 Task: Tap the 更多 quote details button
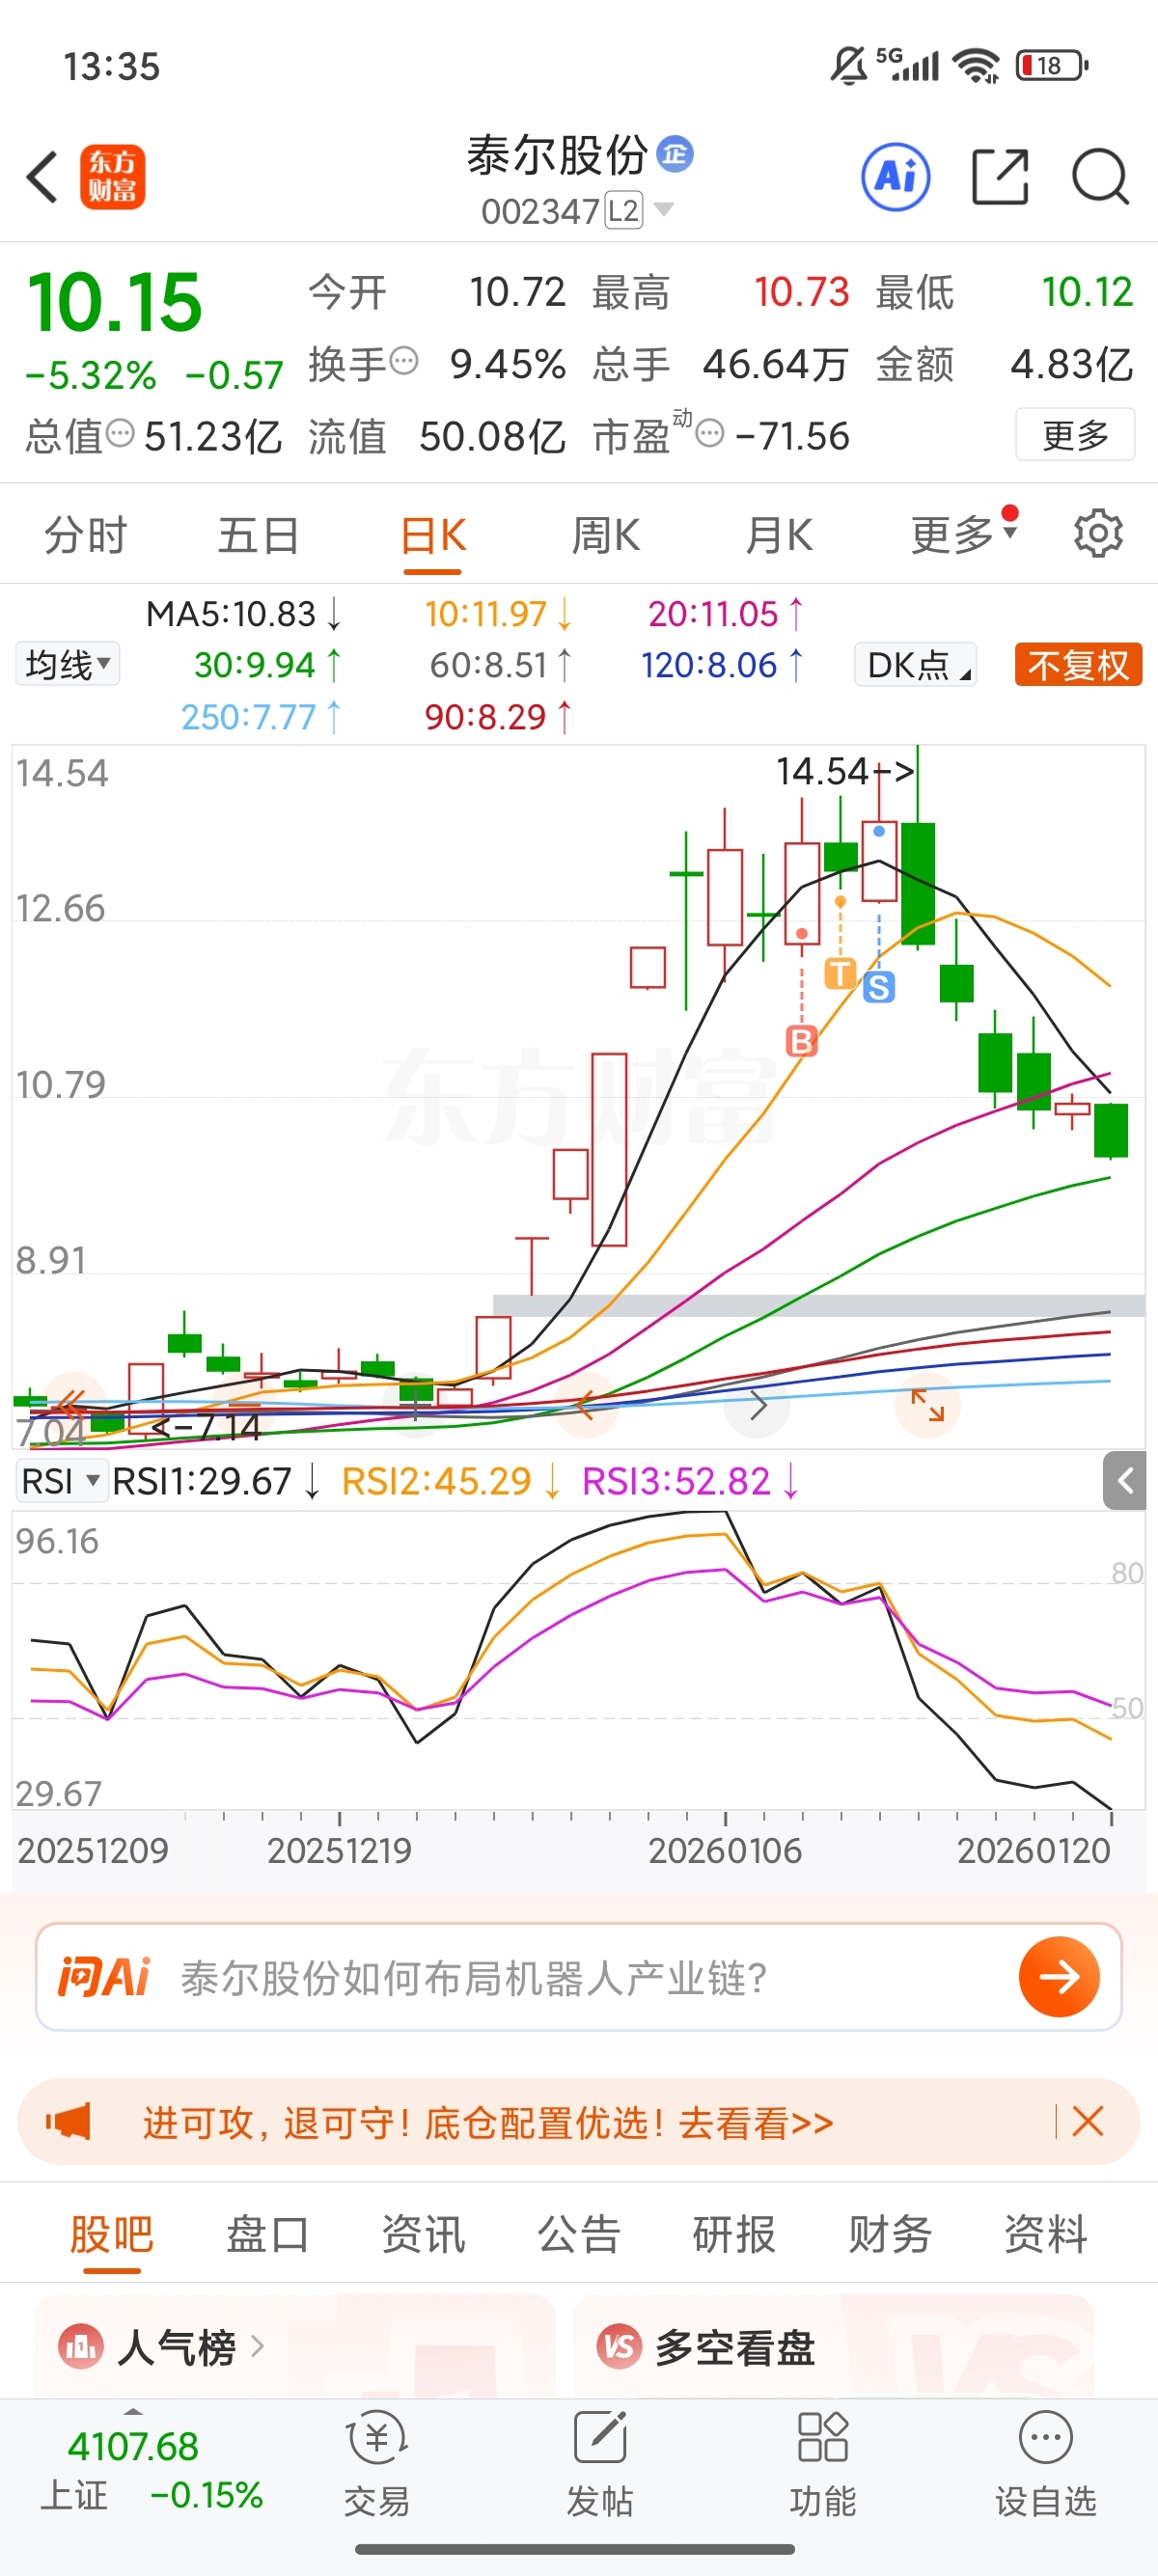(x=1075, y=434)
